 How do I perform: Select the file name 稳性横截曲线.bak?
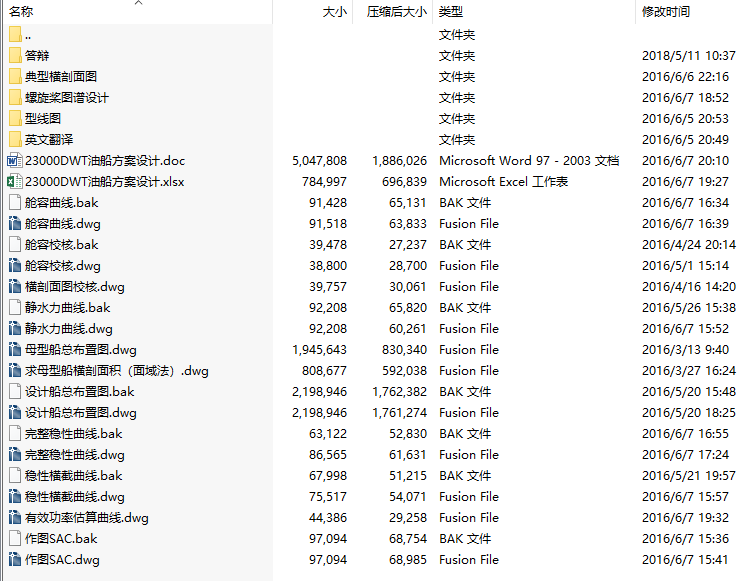point(74,476)
